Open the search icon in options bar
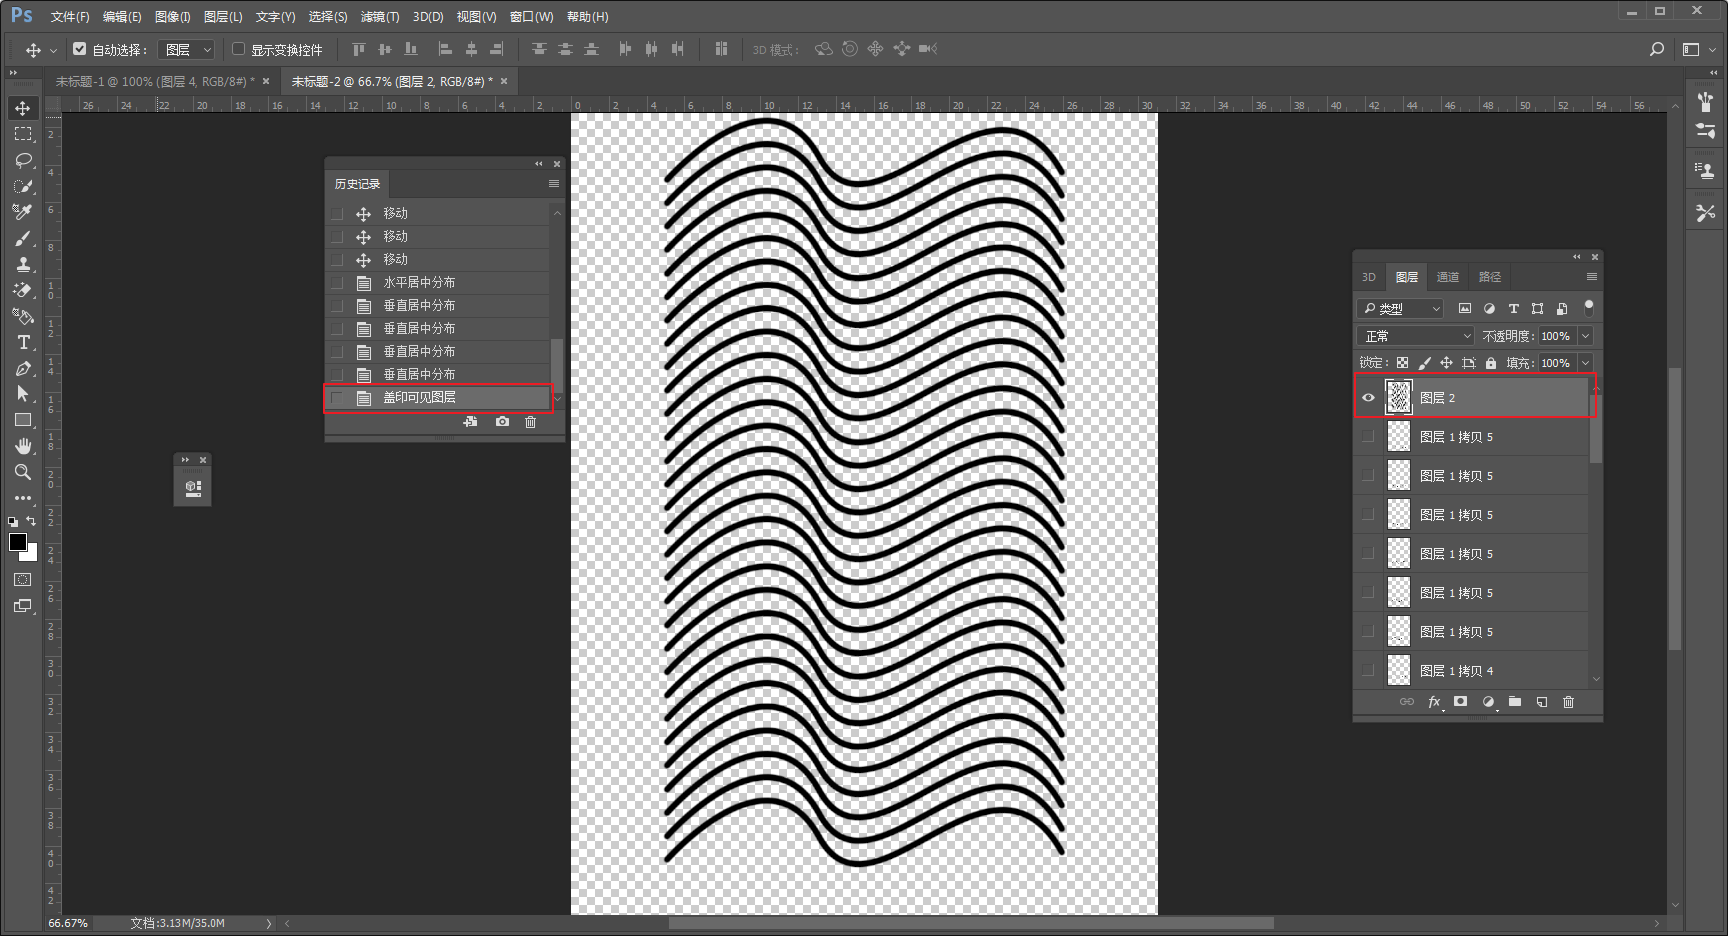The width and height of the screenshot is (1728, 936). [x=1657, y=49]
